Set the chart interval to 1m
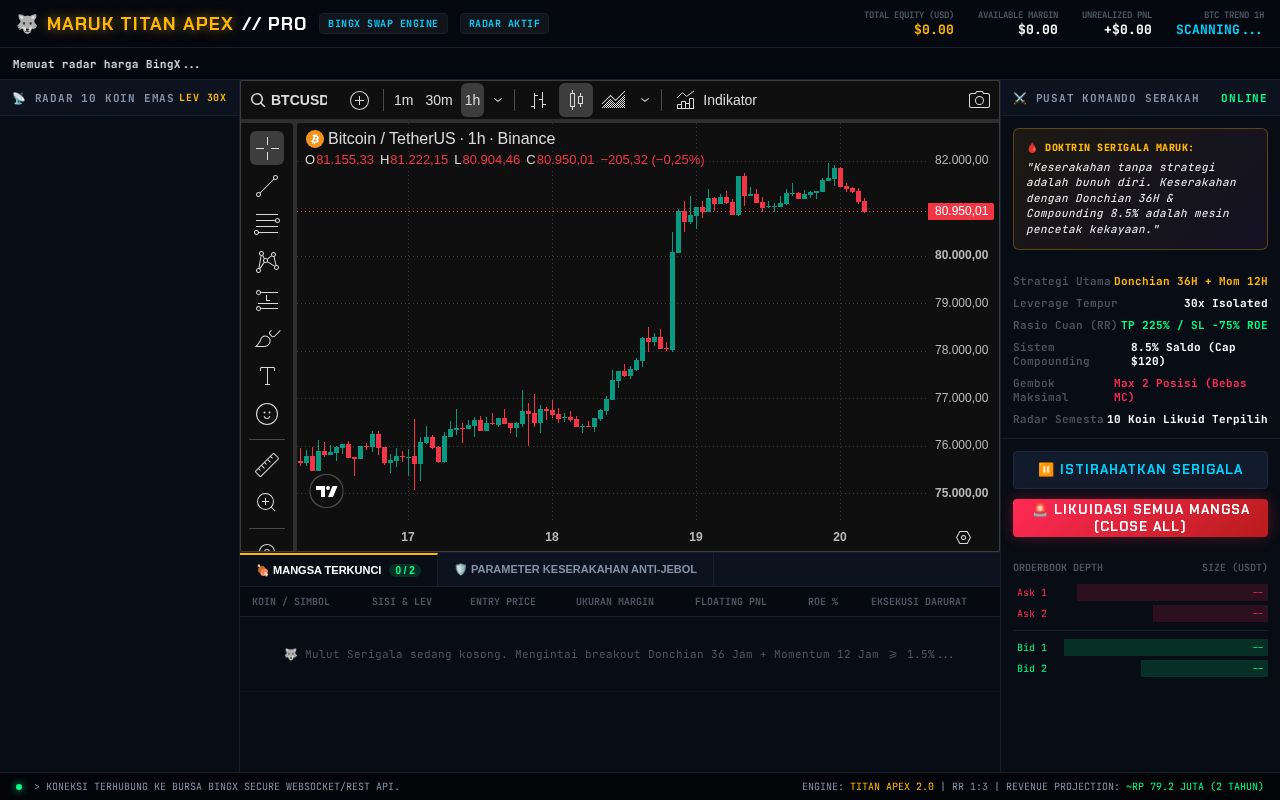1280x800 pixels. pos(403,100)
